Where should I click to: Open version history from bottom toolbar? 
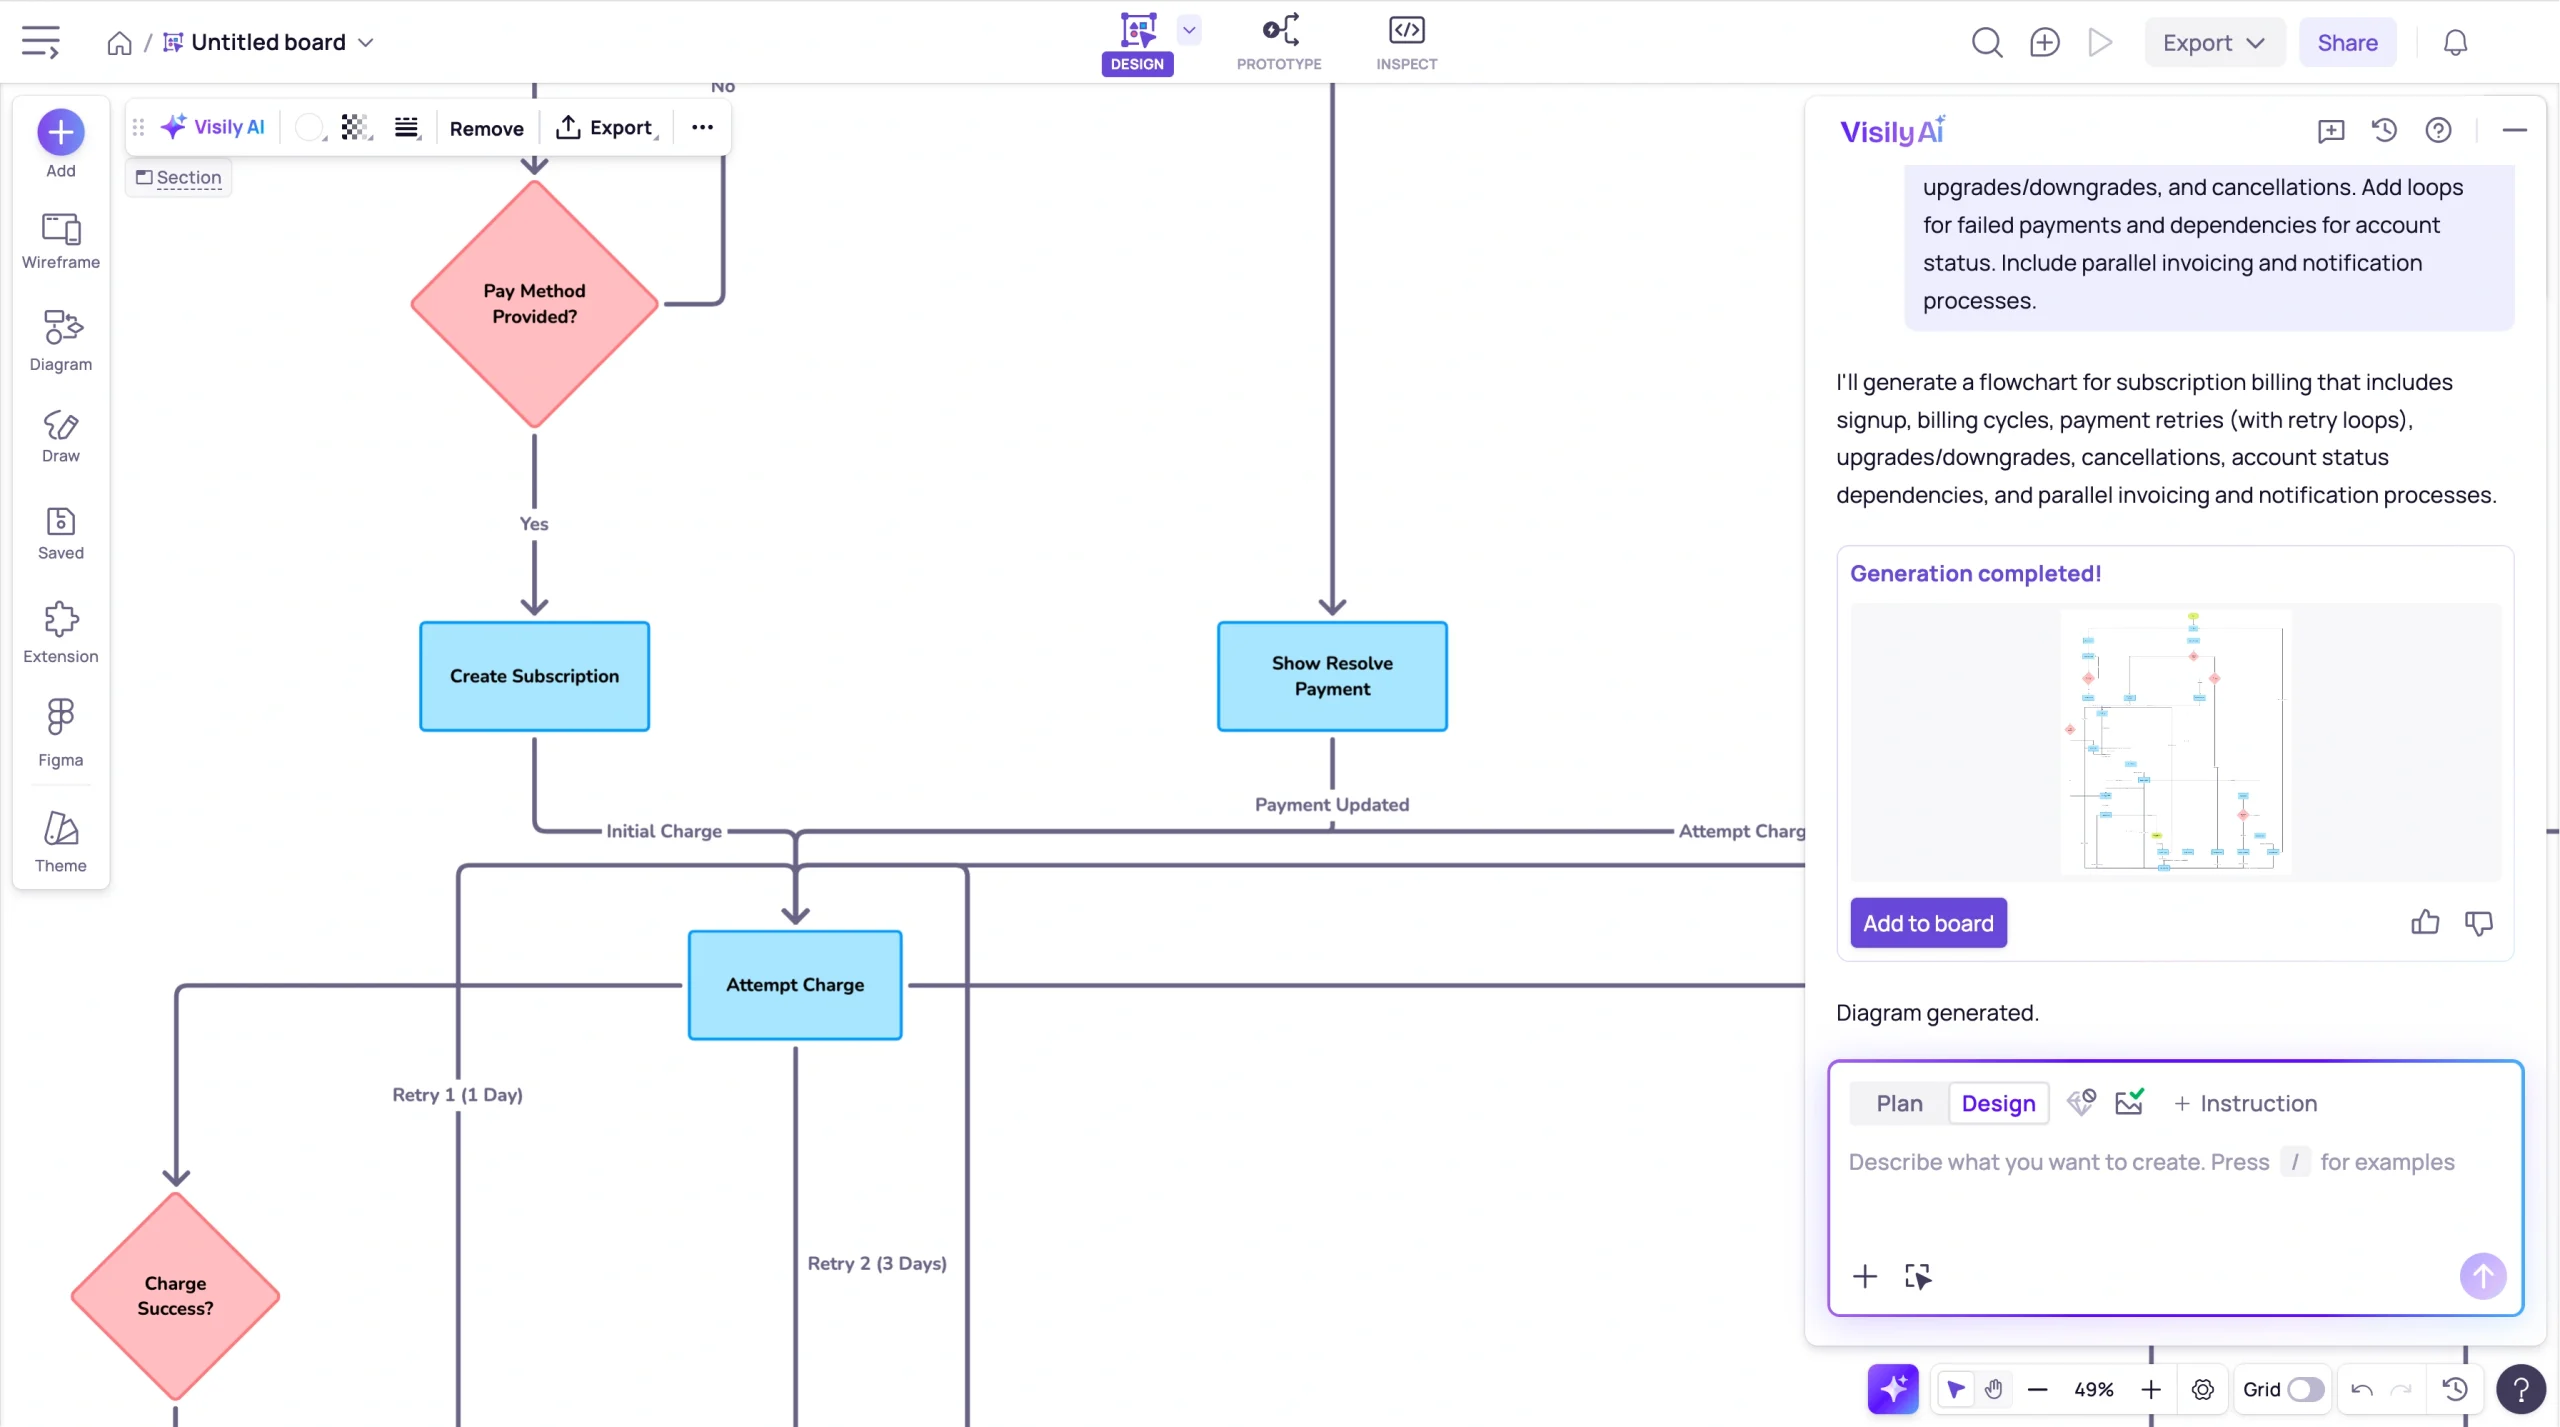pyautogui.click(x=2456, y=1390)
